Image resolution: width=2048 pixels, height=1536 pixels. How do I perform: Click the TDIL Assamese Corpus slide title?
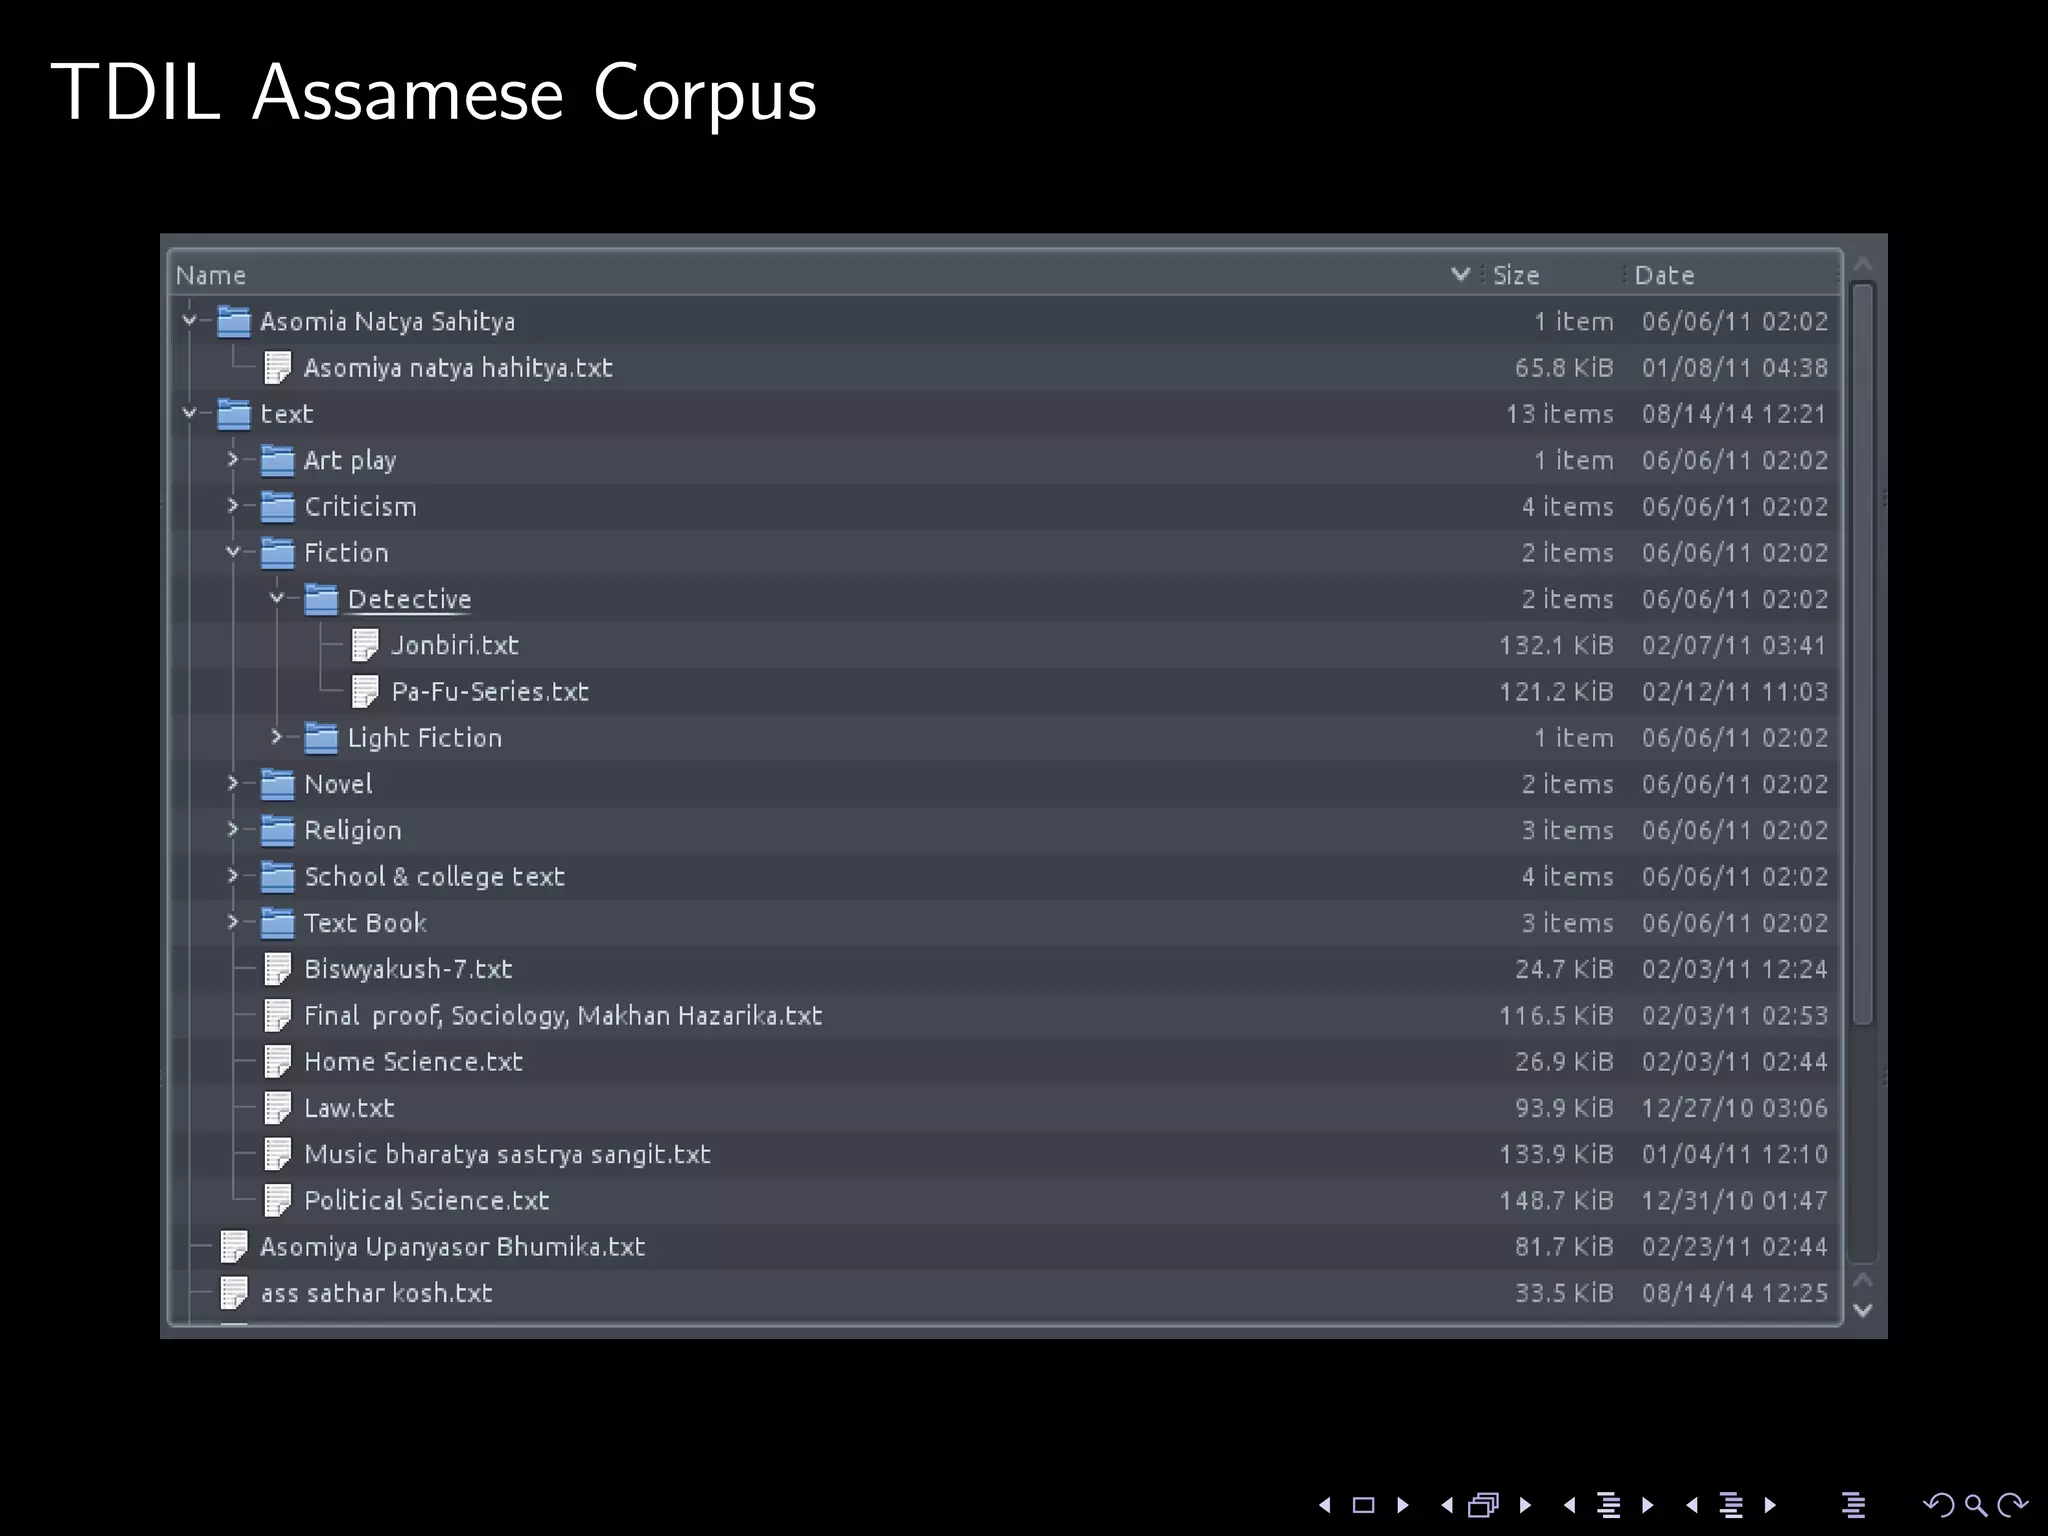click(434, 94)
